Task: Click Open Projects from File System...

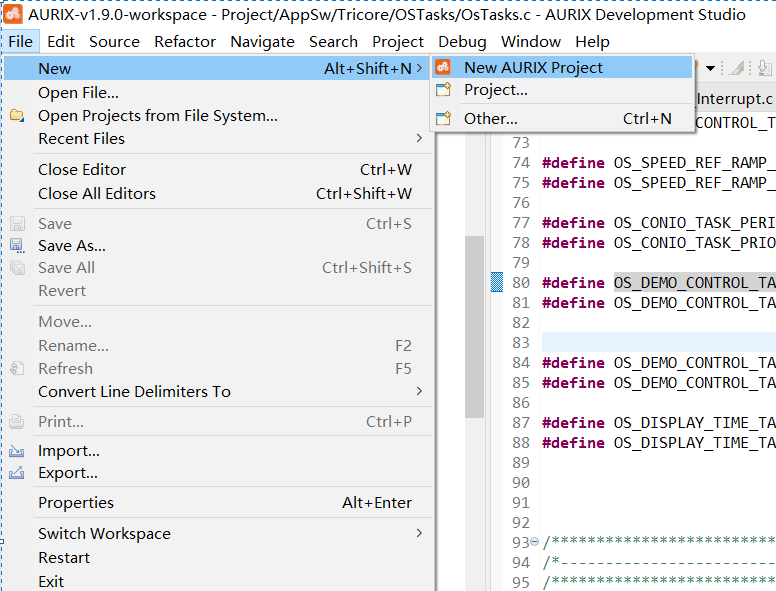Action: click(x=218, y=116)
